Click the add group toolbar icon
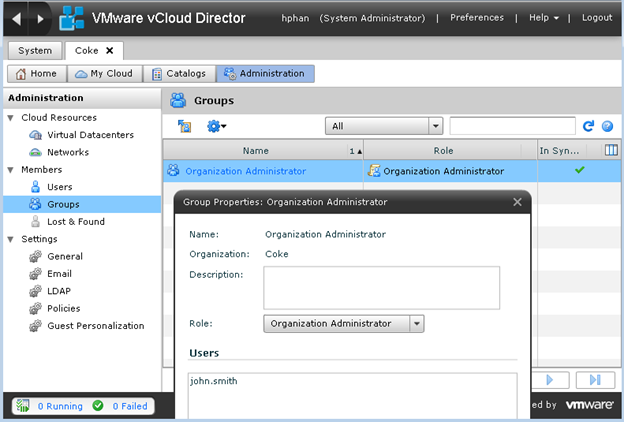 pos(184,126)
